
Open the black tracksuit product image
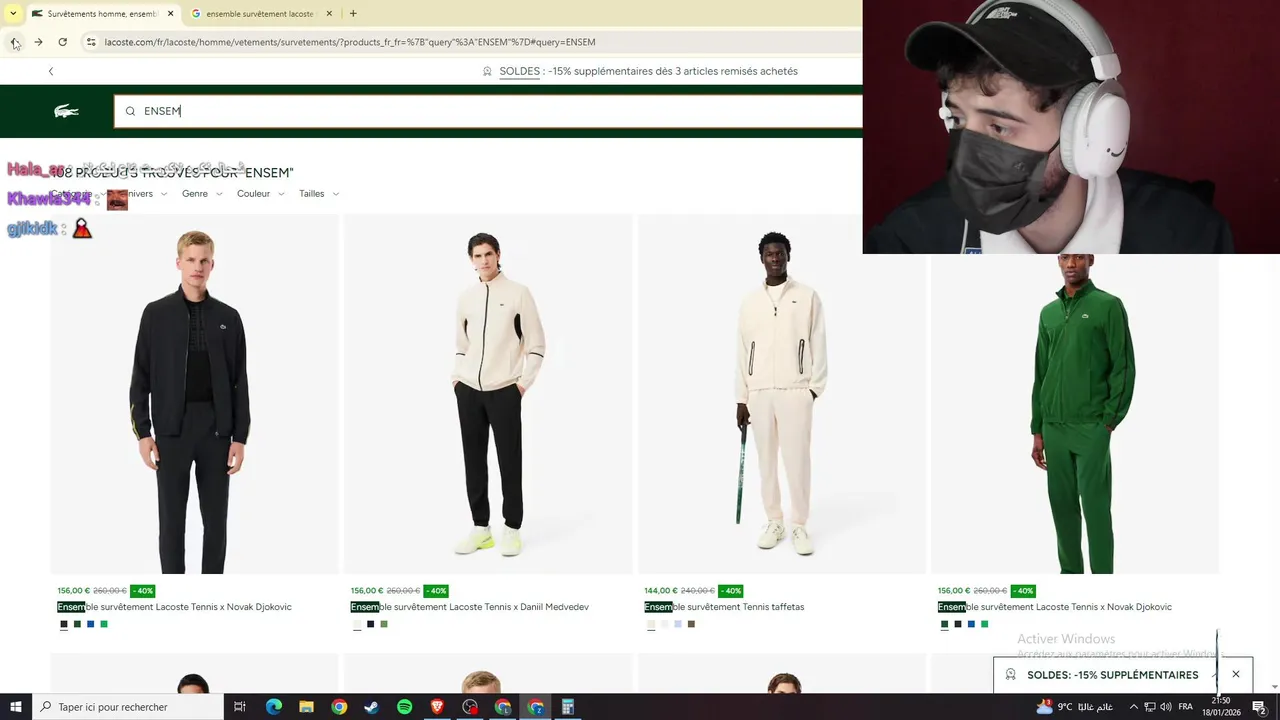click(194, 394)
